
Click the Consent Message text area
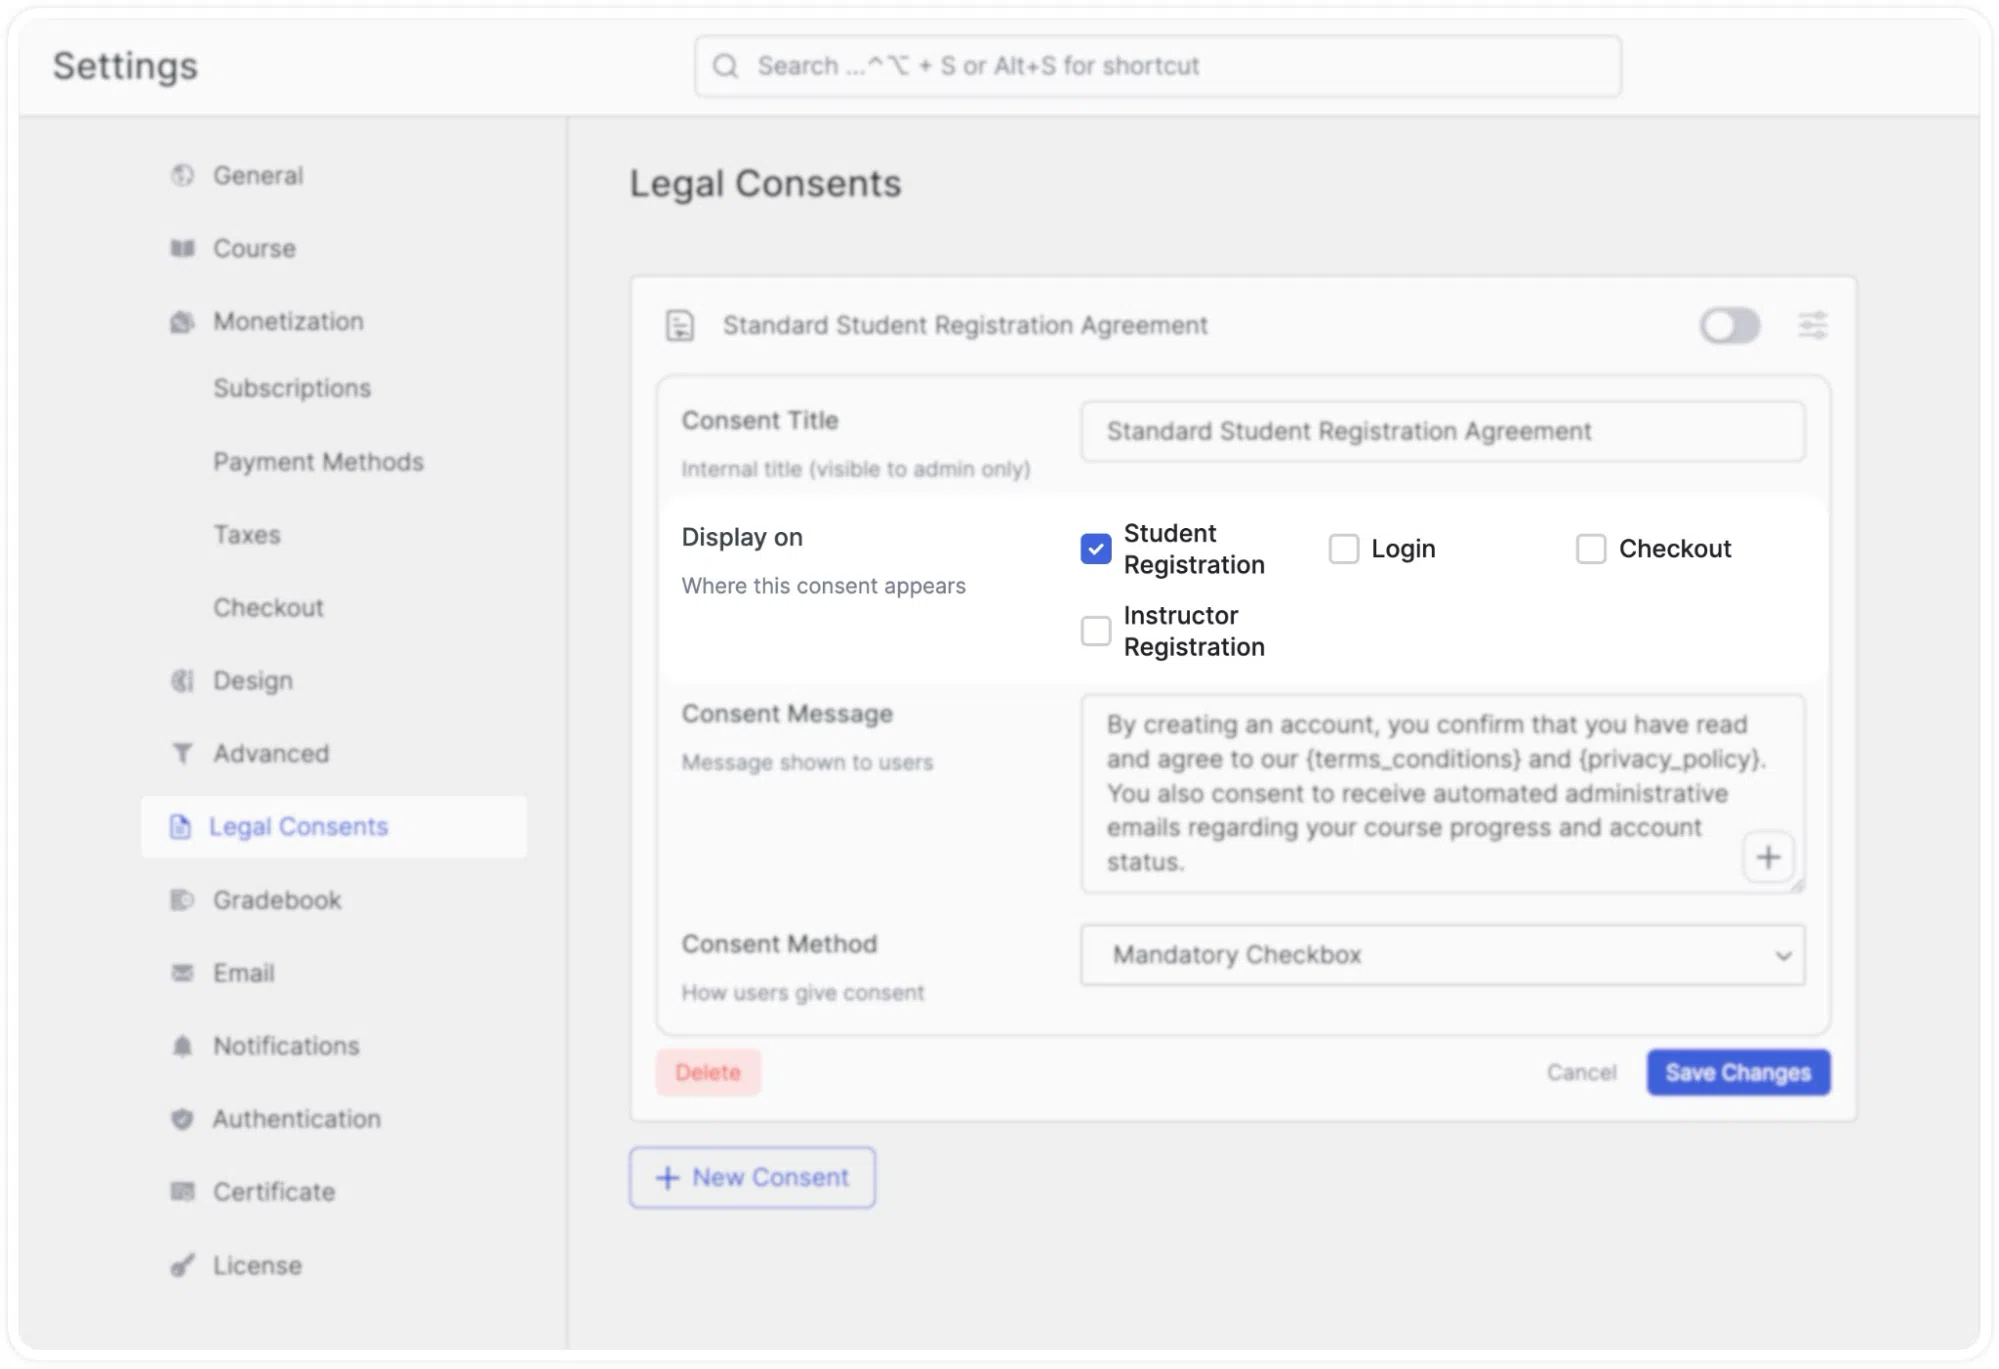pyautogui.click(x=1443, y=793)
